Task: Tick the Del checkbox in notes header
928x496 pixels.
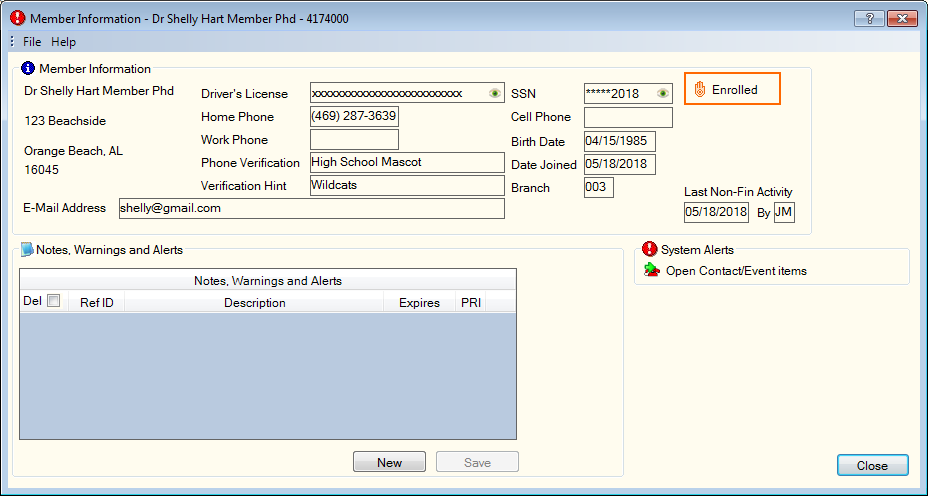Action: click(53, 301)
